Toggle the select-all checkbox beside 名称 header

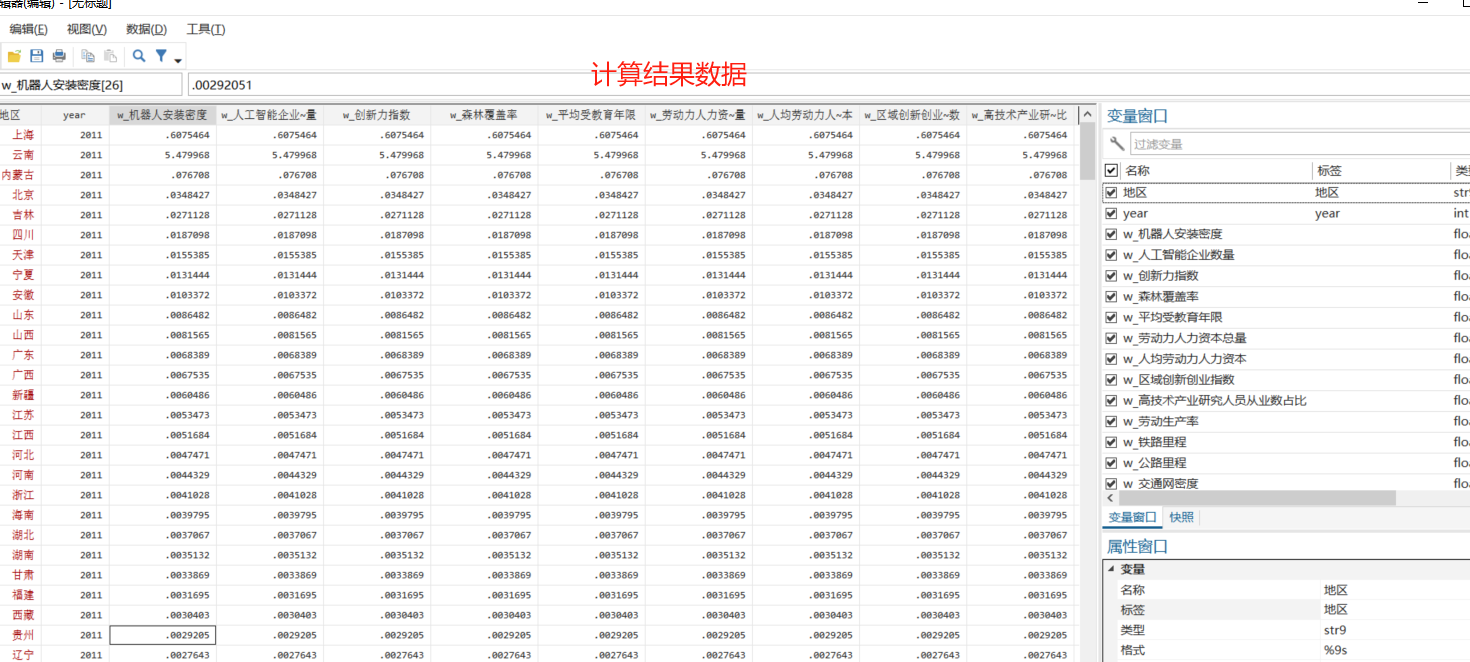1111,171
